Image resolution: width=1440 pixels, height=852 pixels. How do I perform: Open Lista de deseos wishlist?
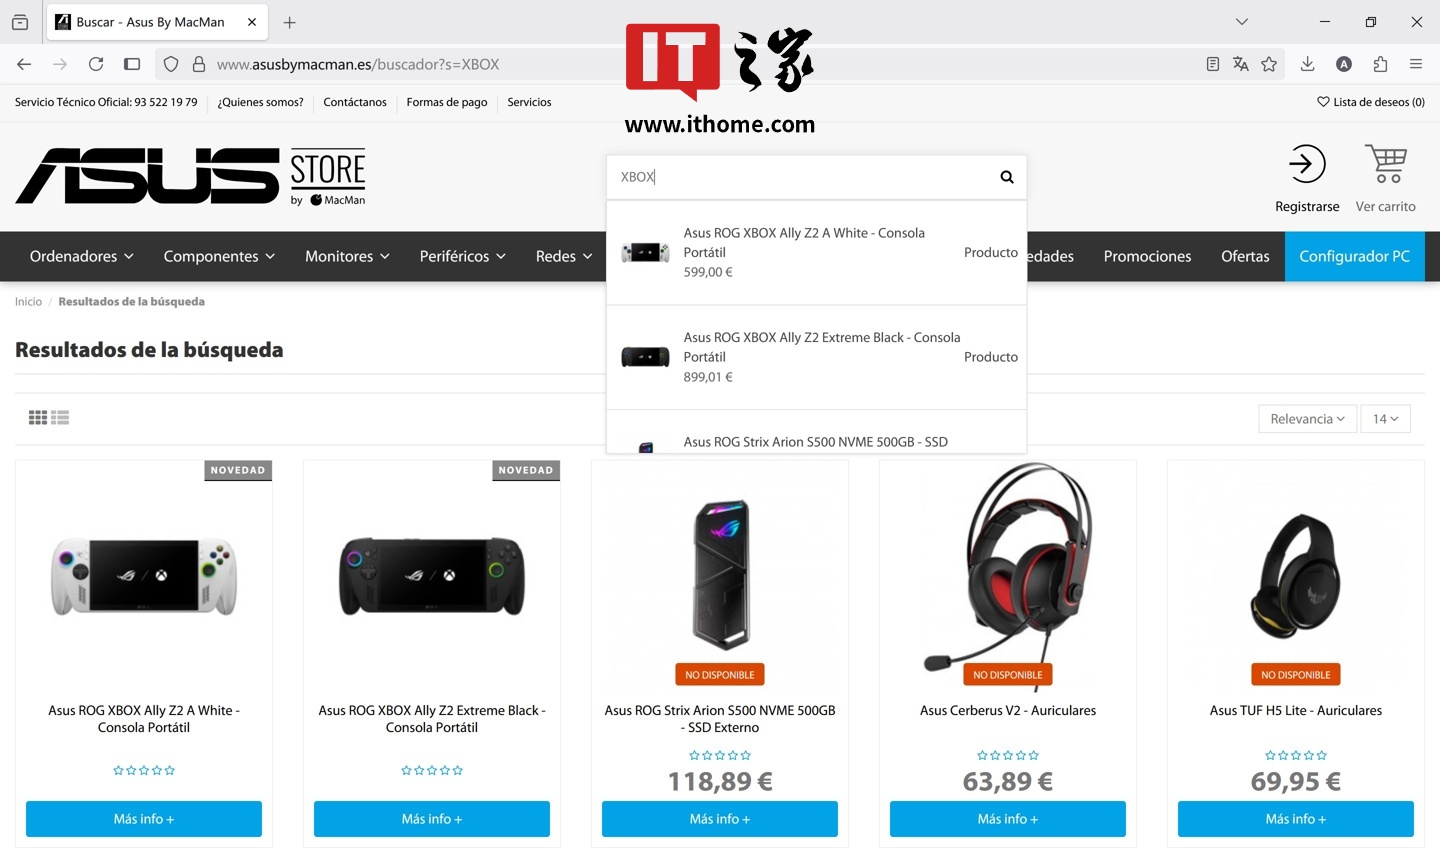1371,102
